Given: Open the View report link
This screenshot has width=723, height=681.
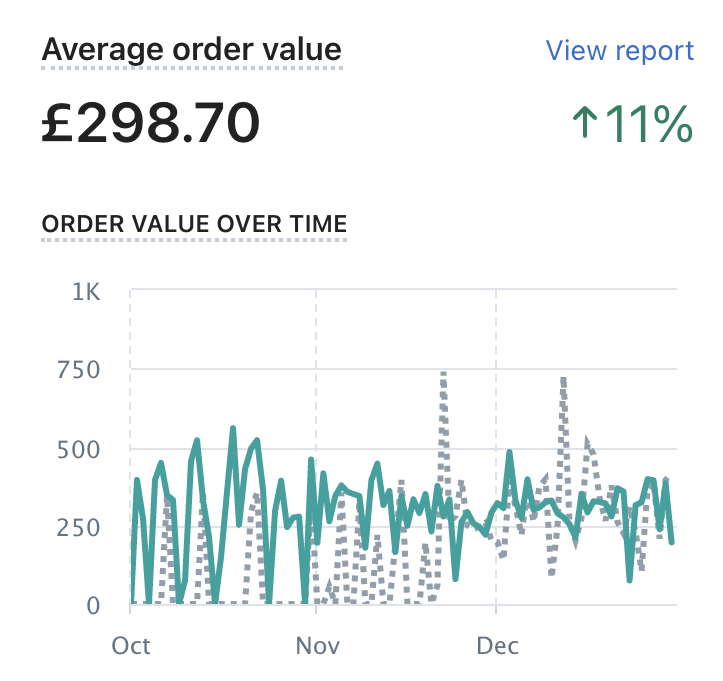Looking at the screenshot, I should click(x=619, y=51).
